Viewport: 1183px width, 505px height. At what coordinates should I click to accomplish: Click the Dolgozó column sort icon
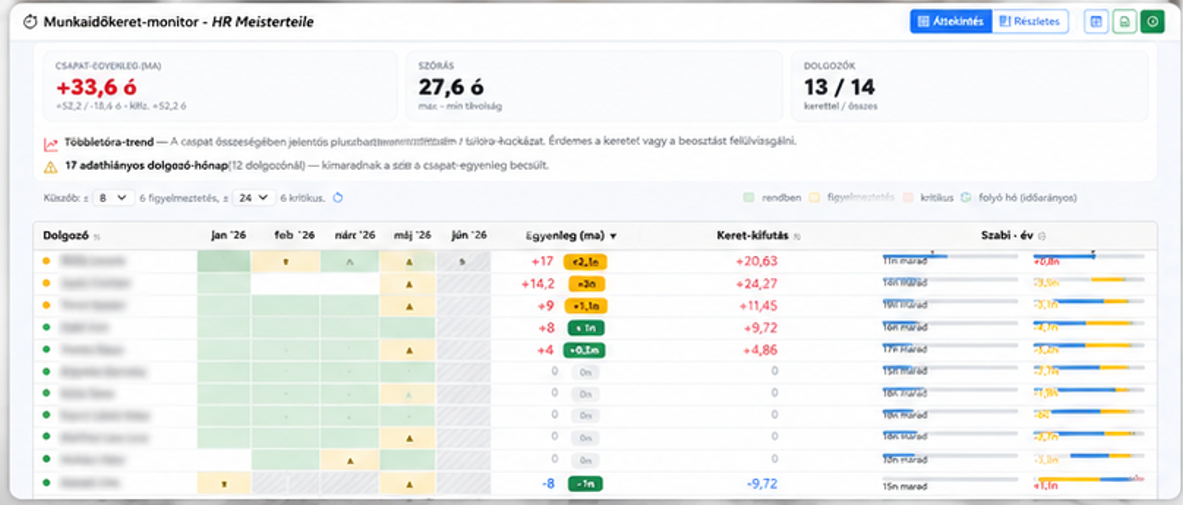pyautogui.click(x=97, y=237)
